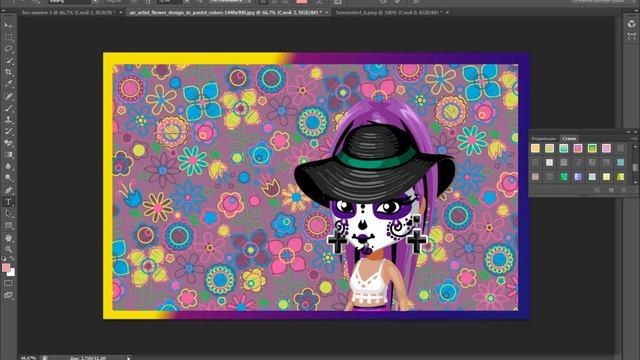Screen dimensions: 640x360
Task: Apply the emerald green style in third row
Action: click(564, 176)
